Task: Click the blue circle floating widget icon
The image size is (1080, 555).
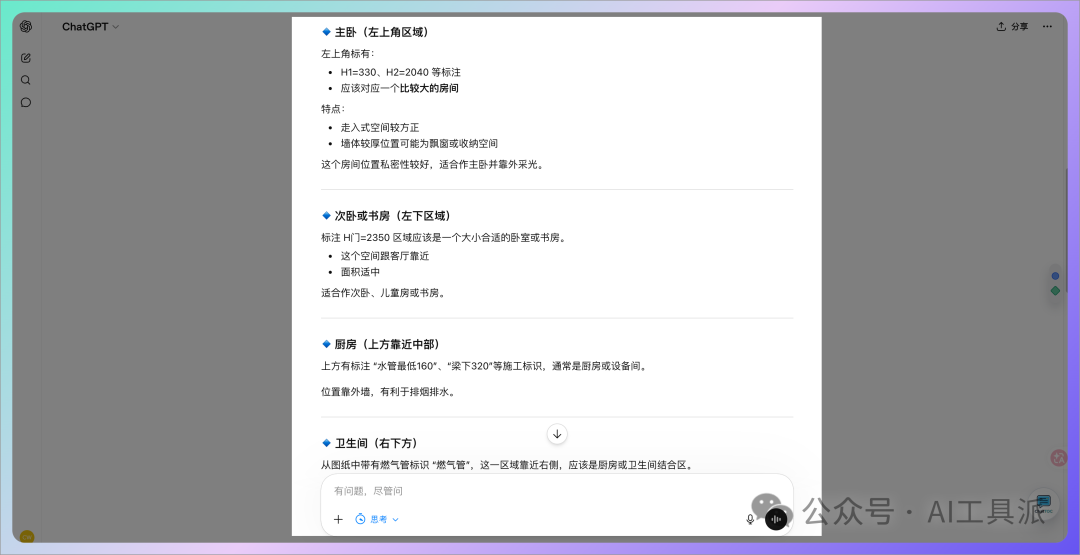Action: pos(1055,276)
